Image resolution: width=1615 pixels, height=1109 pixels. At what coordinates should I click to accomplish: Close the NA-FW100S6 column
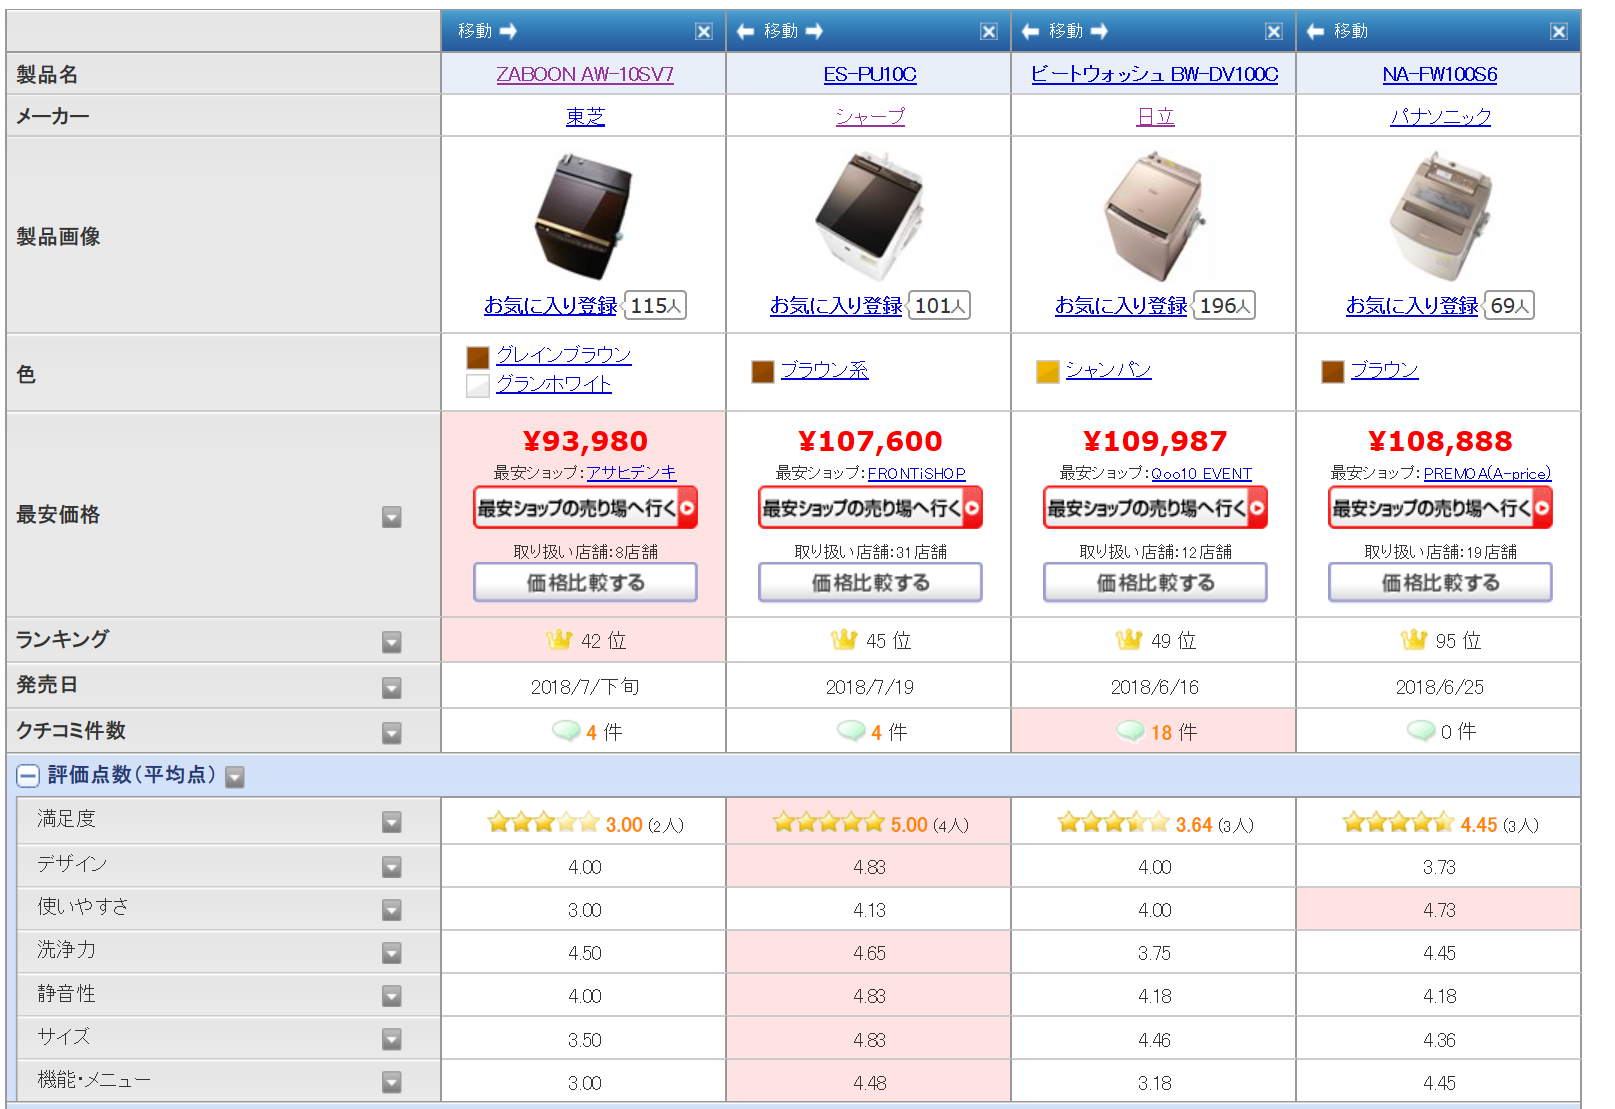click(1559, 32)
